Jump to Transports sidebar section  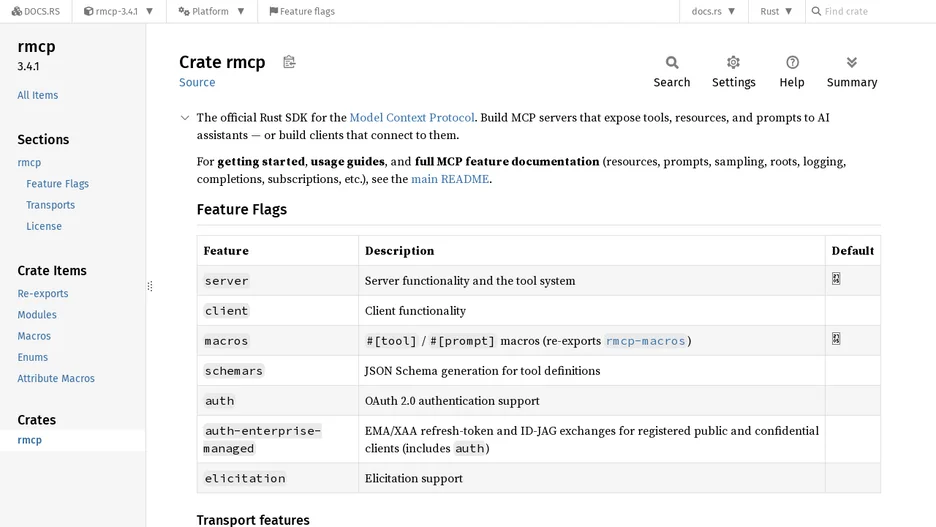(51, 205)
